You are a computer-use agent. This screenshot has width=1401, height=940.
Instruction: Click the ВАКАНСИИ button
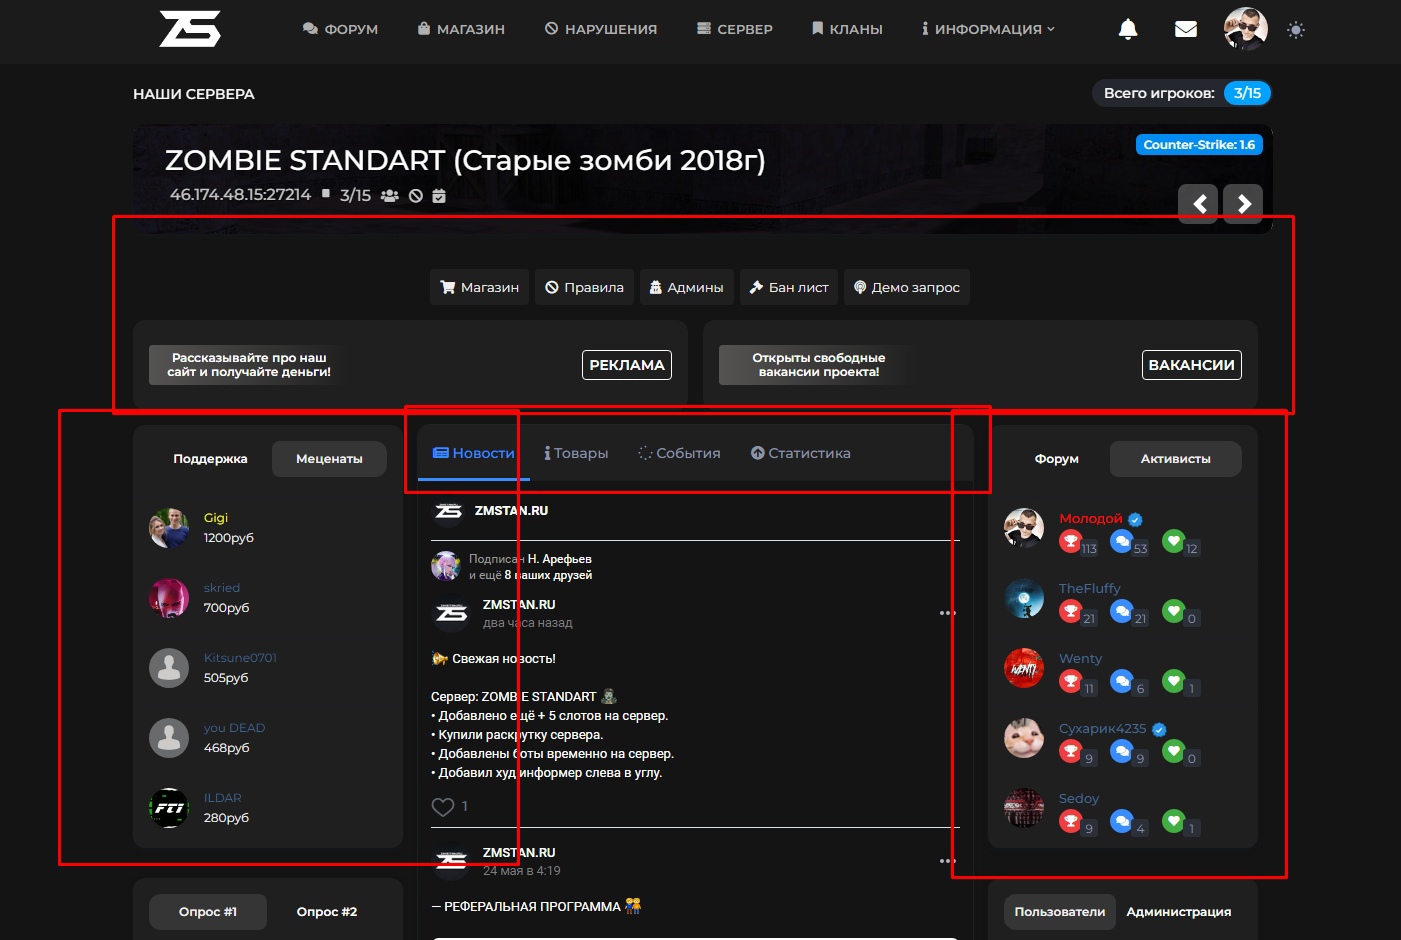click(1191, 365)
